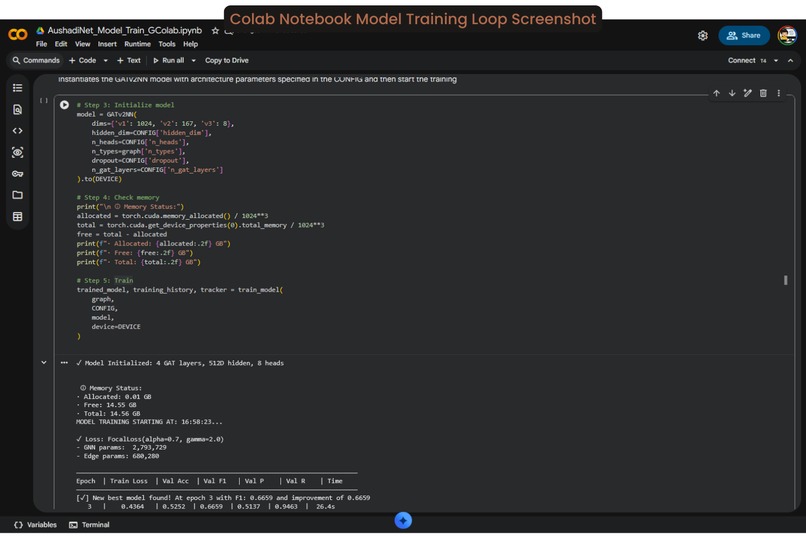Screen dimensions: 806x537
Task: Click the '# Step 4: Check memory' comment
Action: 118,197
